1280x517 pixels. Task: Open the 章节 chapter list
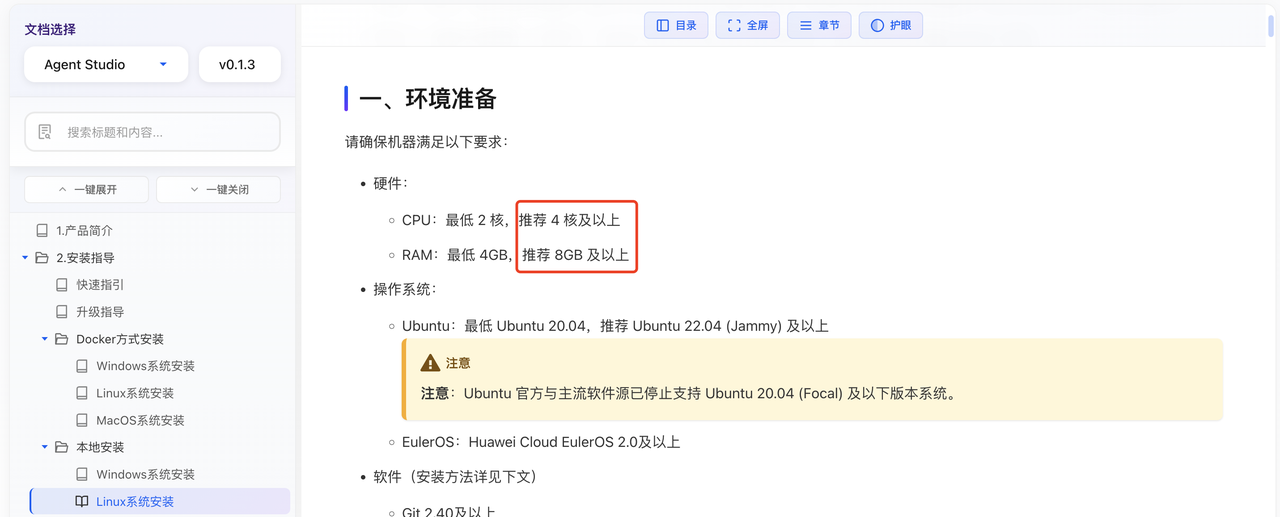pos(820,25)
